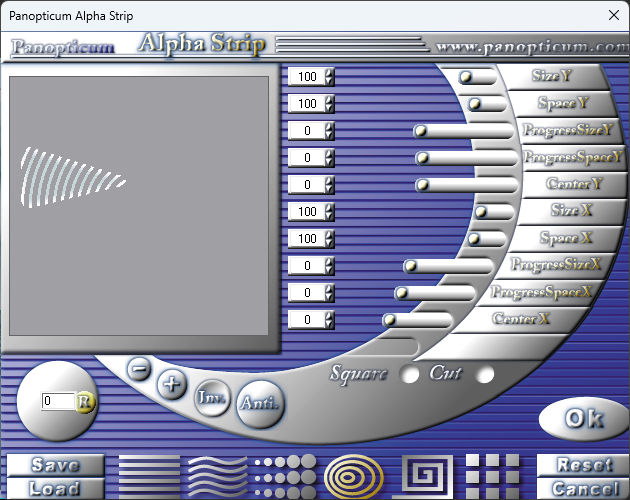Click the Anti. antialiasing button

click(x=260, y=404)
